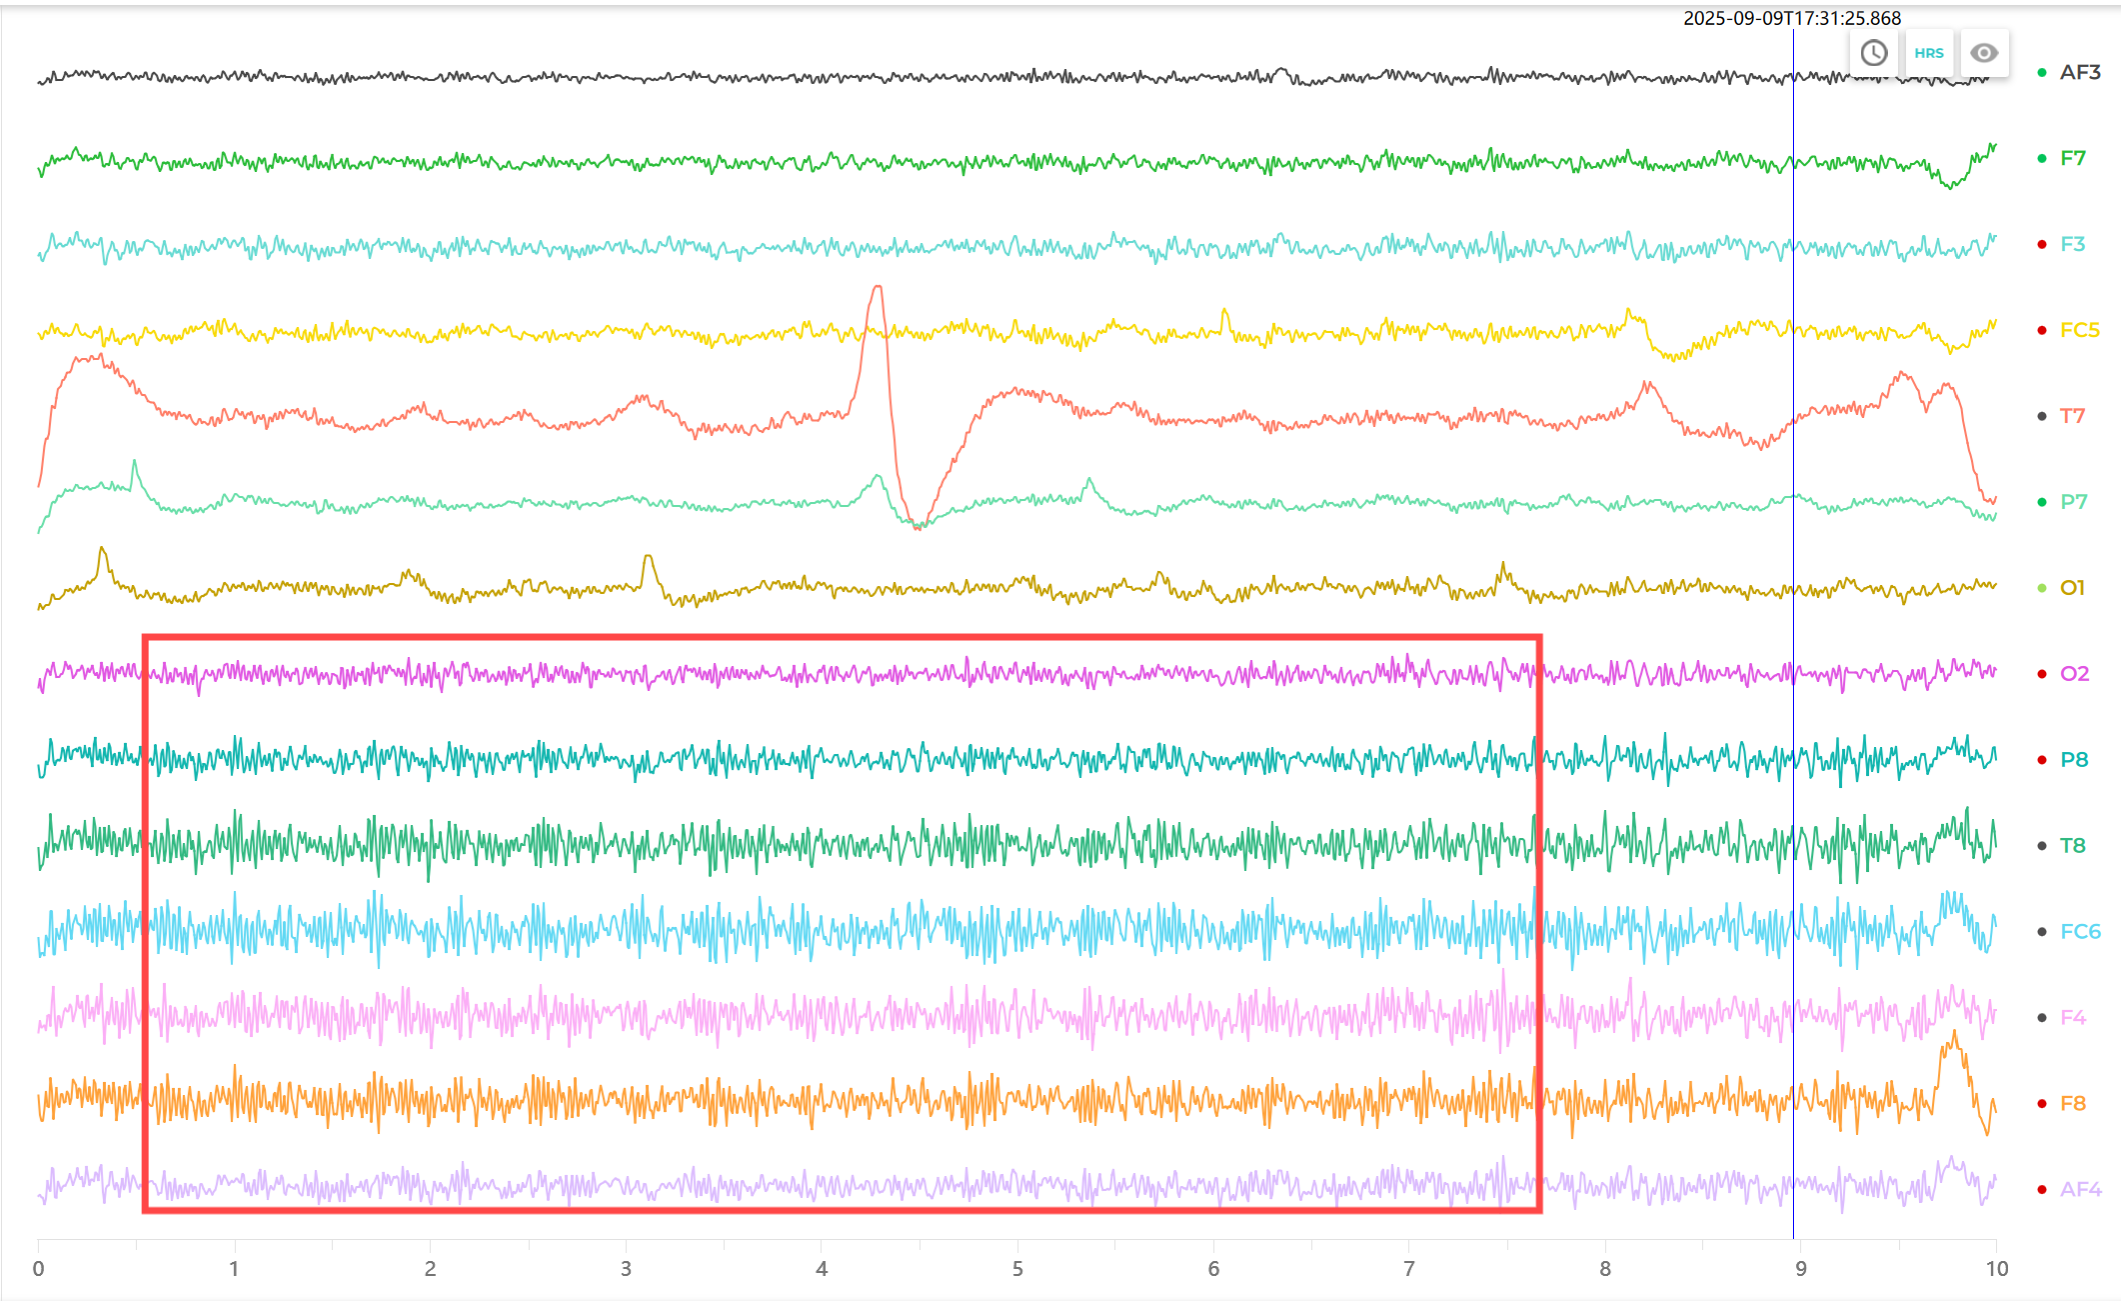Toggle the eye visibility icon

1984,53
